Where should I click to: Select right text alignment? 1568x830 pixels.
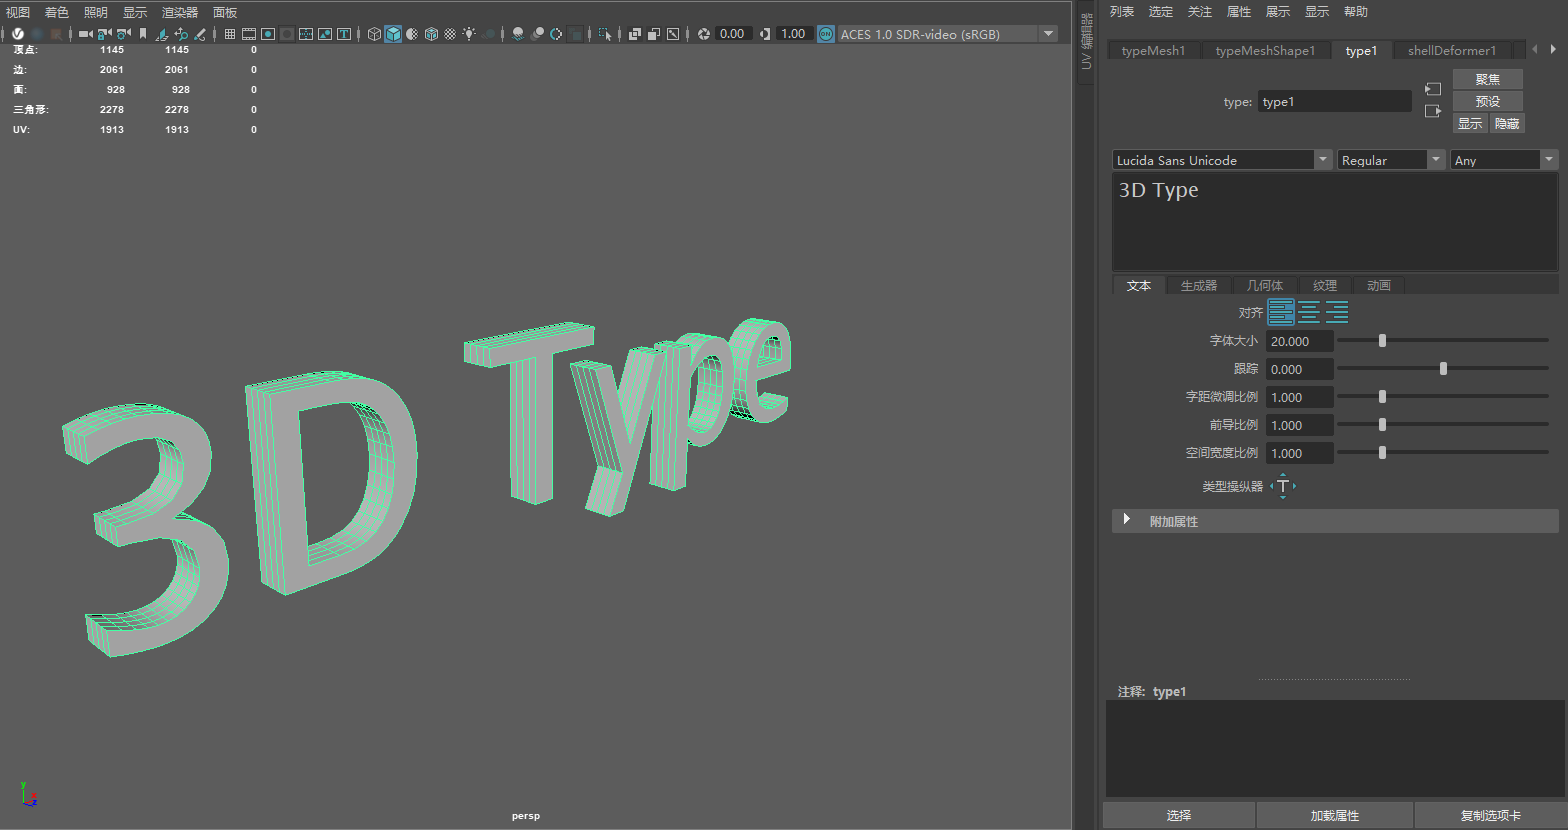tap(1337, 313)
